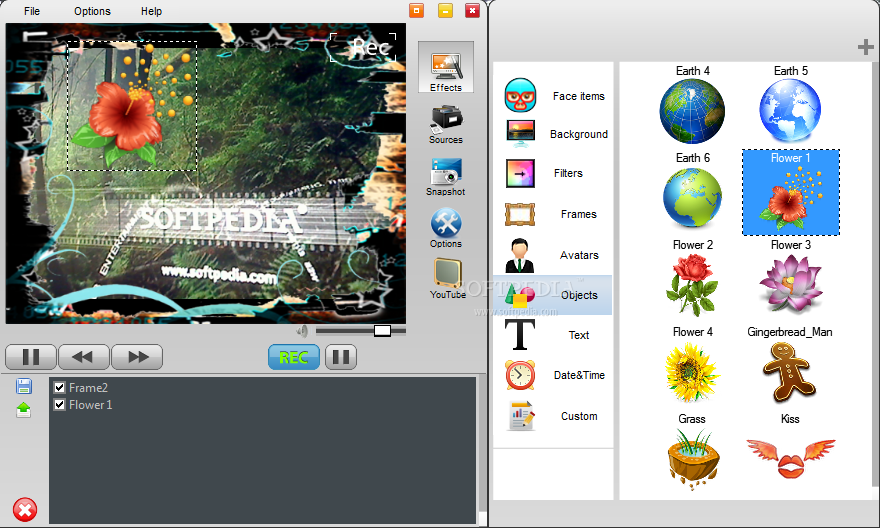
Task: Select the Background effects category
Action: click(553, 134)
